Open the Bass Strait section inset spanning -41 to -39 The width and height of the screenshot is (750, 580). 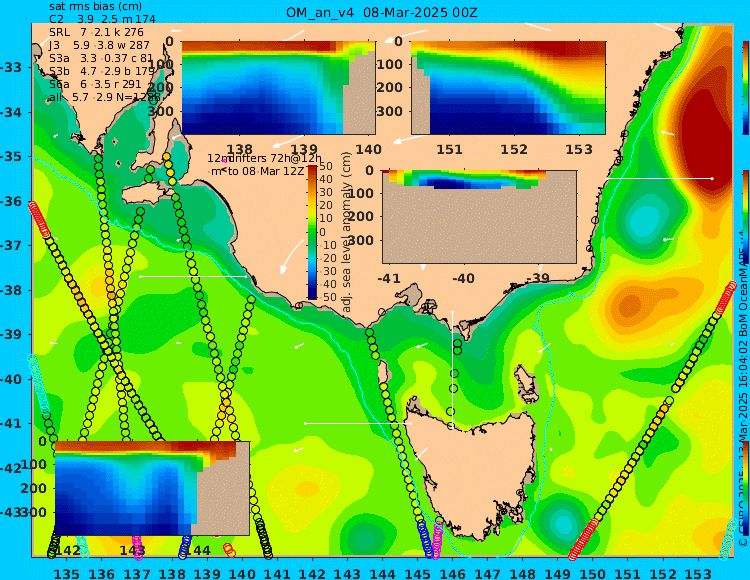pos(479,217)
